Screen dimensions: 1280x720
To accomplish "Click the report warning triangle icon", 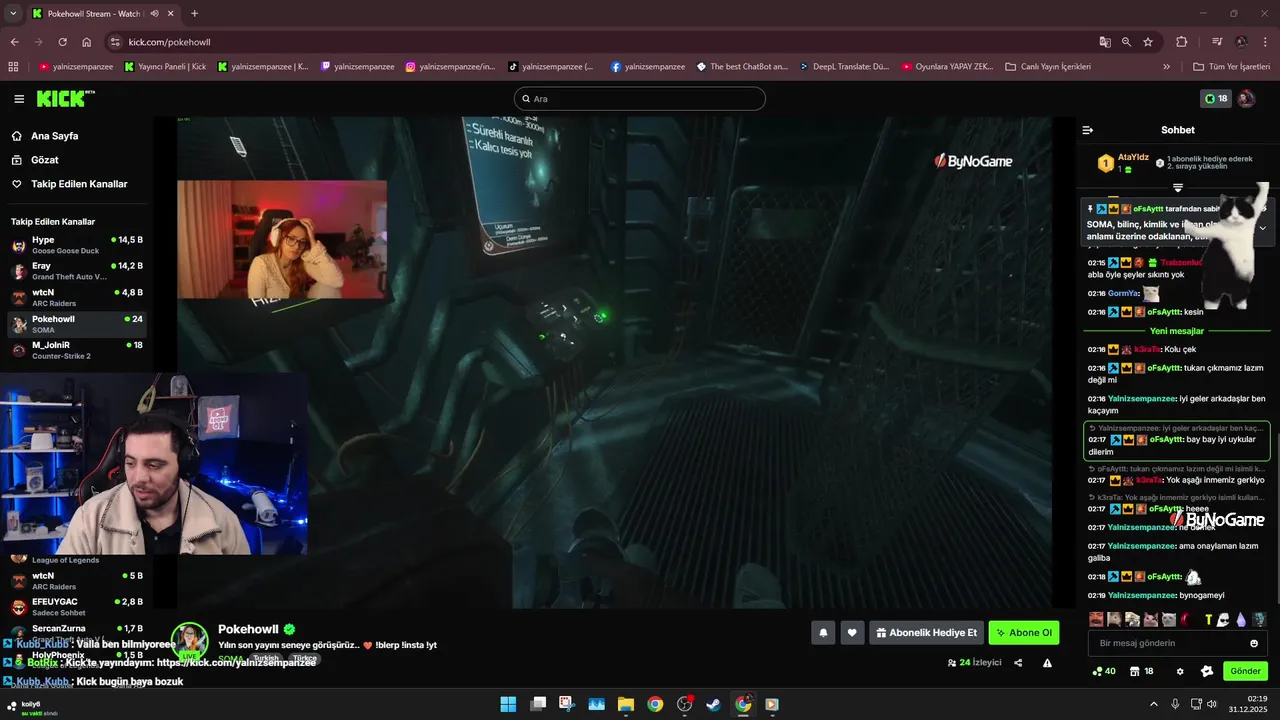I will 1047,663.
